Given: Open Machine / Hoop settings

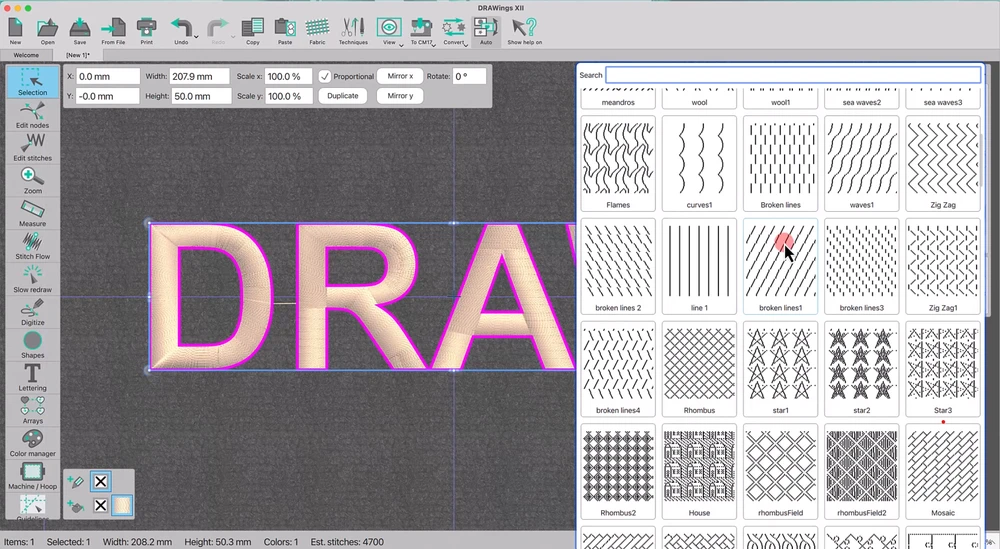Looking at the screenshot, I should click(x=33, y=476).
